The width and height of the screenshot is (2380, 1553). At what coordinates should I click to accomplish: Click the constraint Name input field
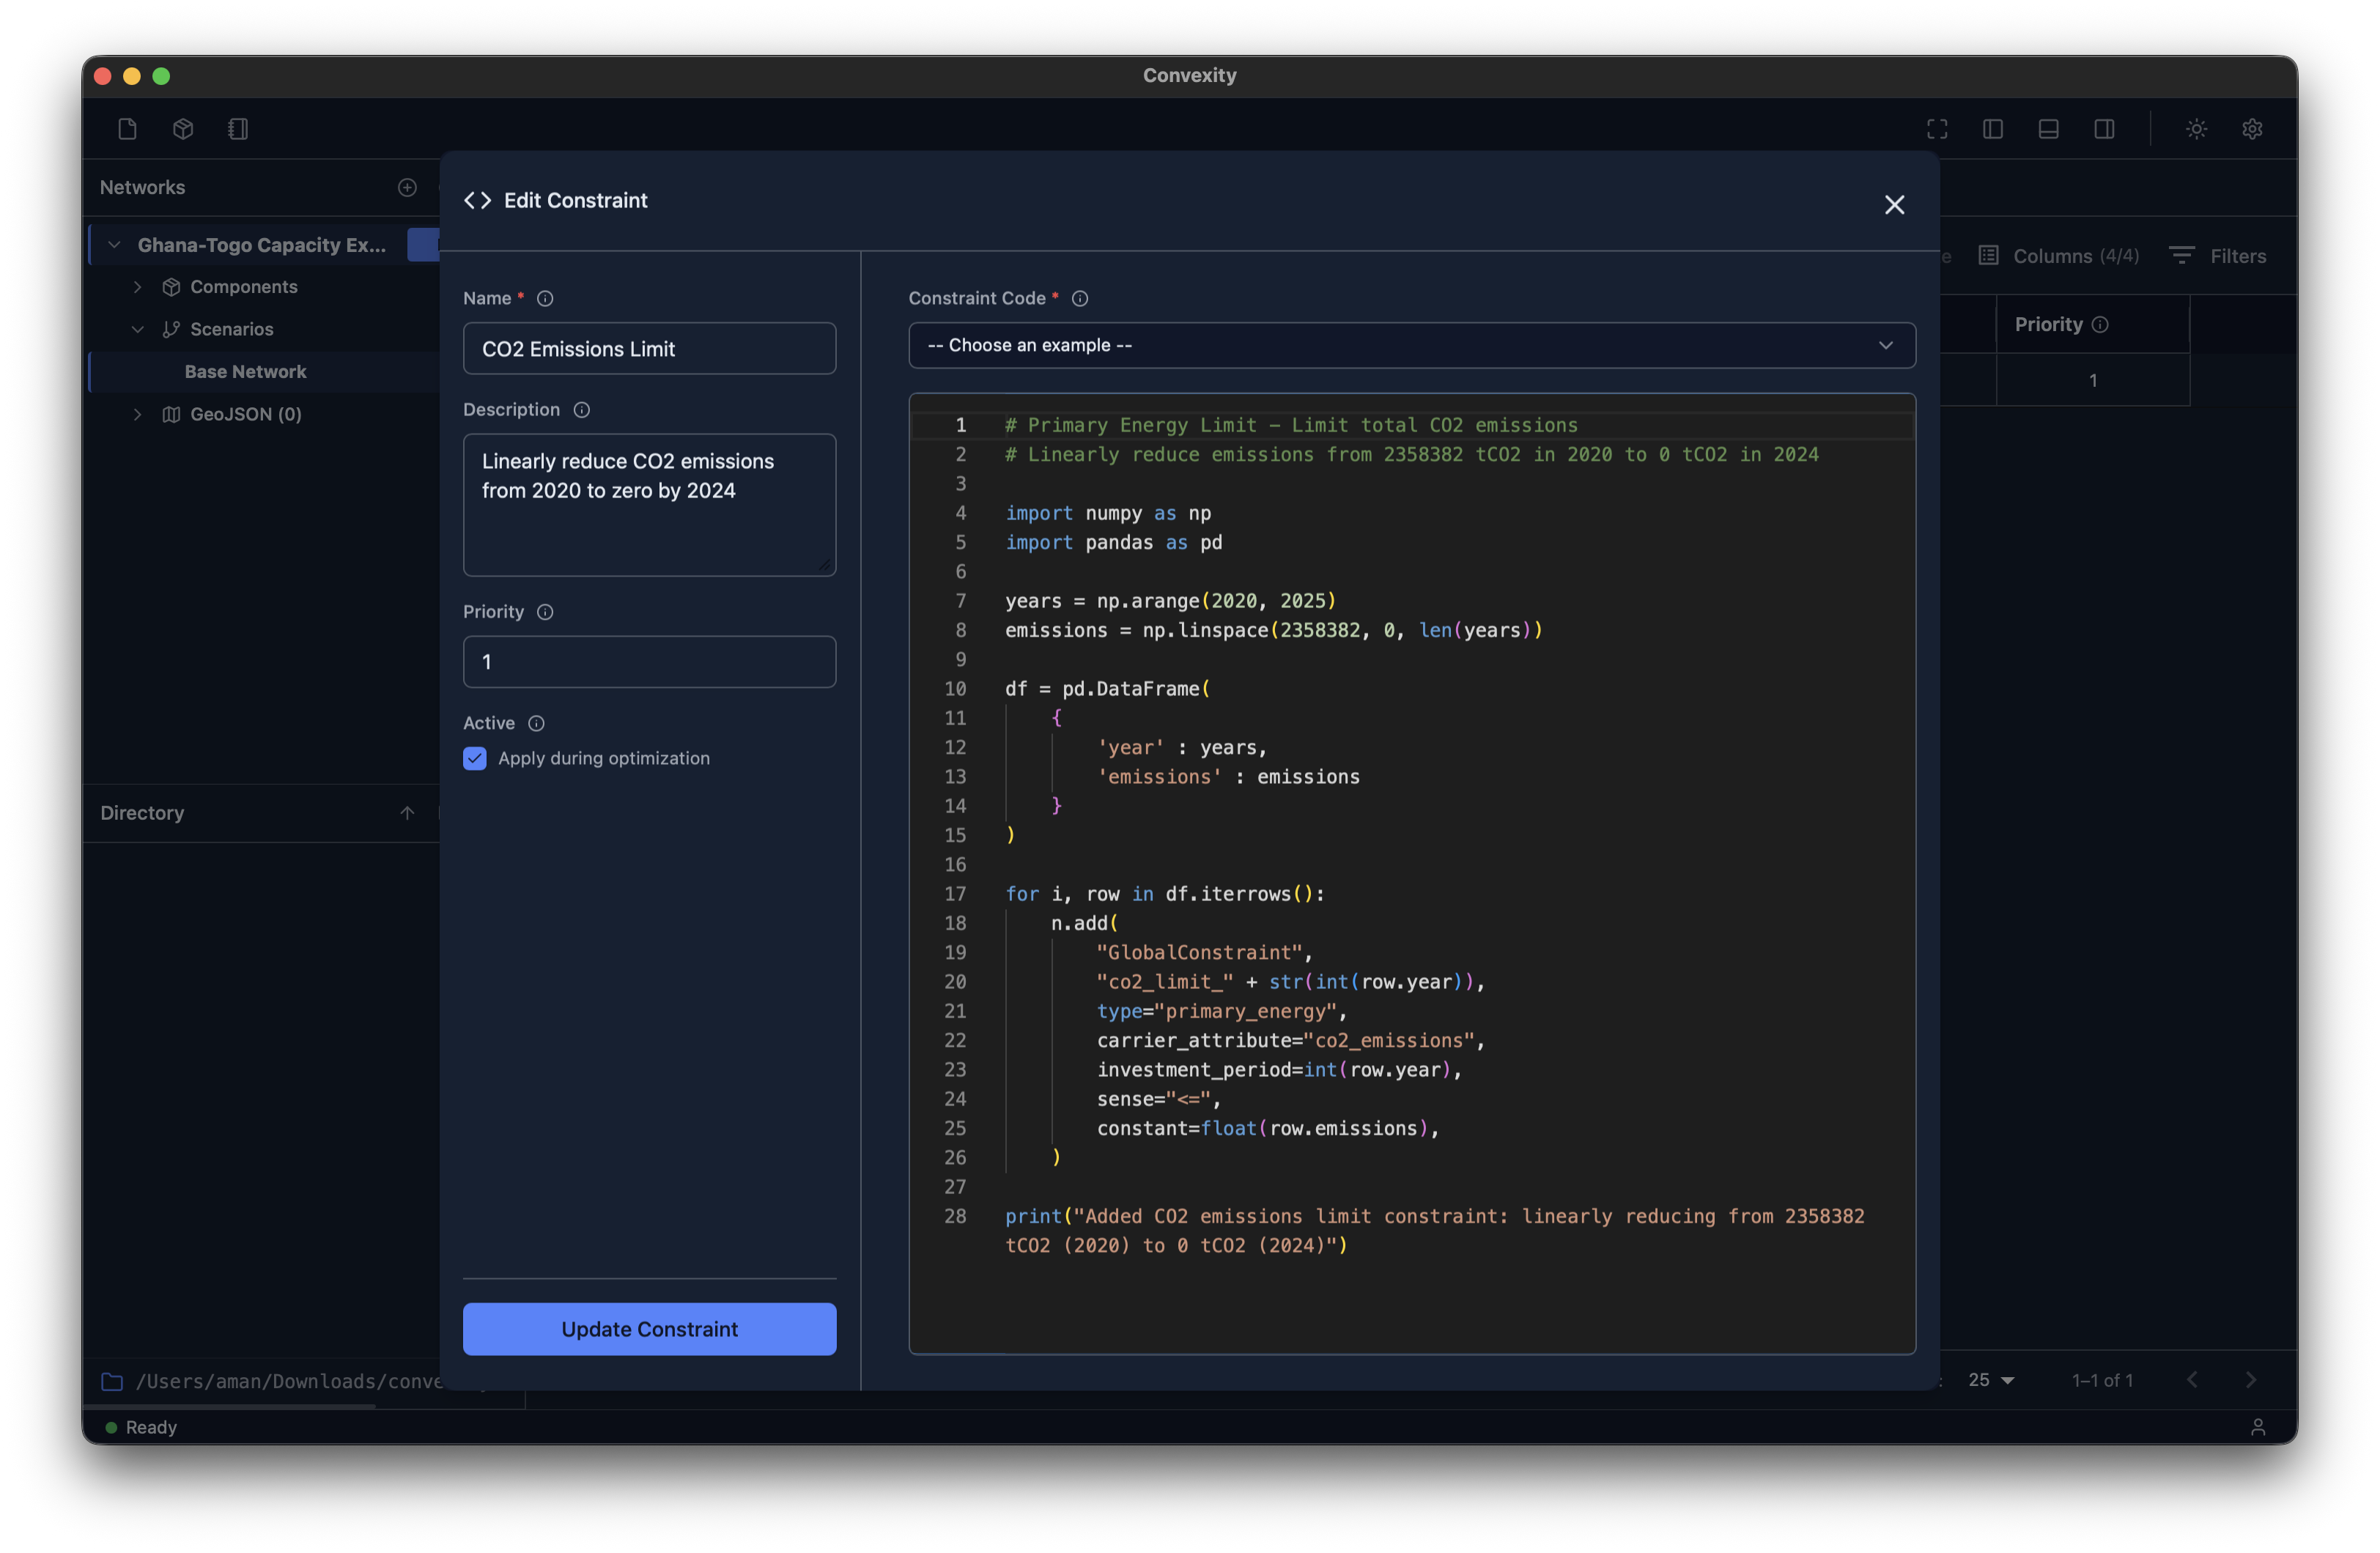[649, 349]
